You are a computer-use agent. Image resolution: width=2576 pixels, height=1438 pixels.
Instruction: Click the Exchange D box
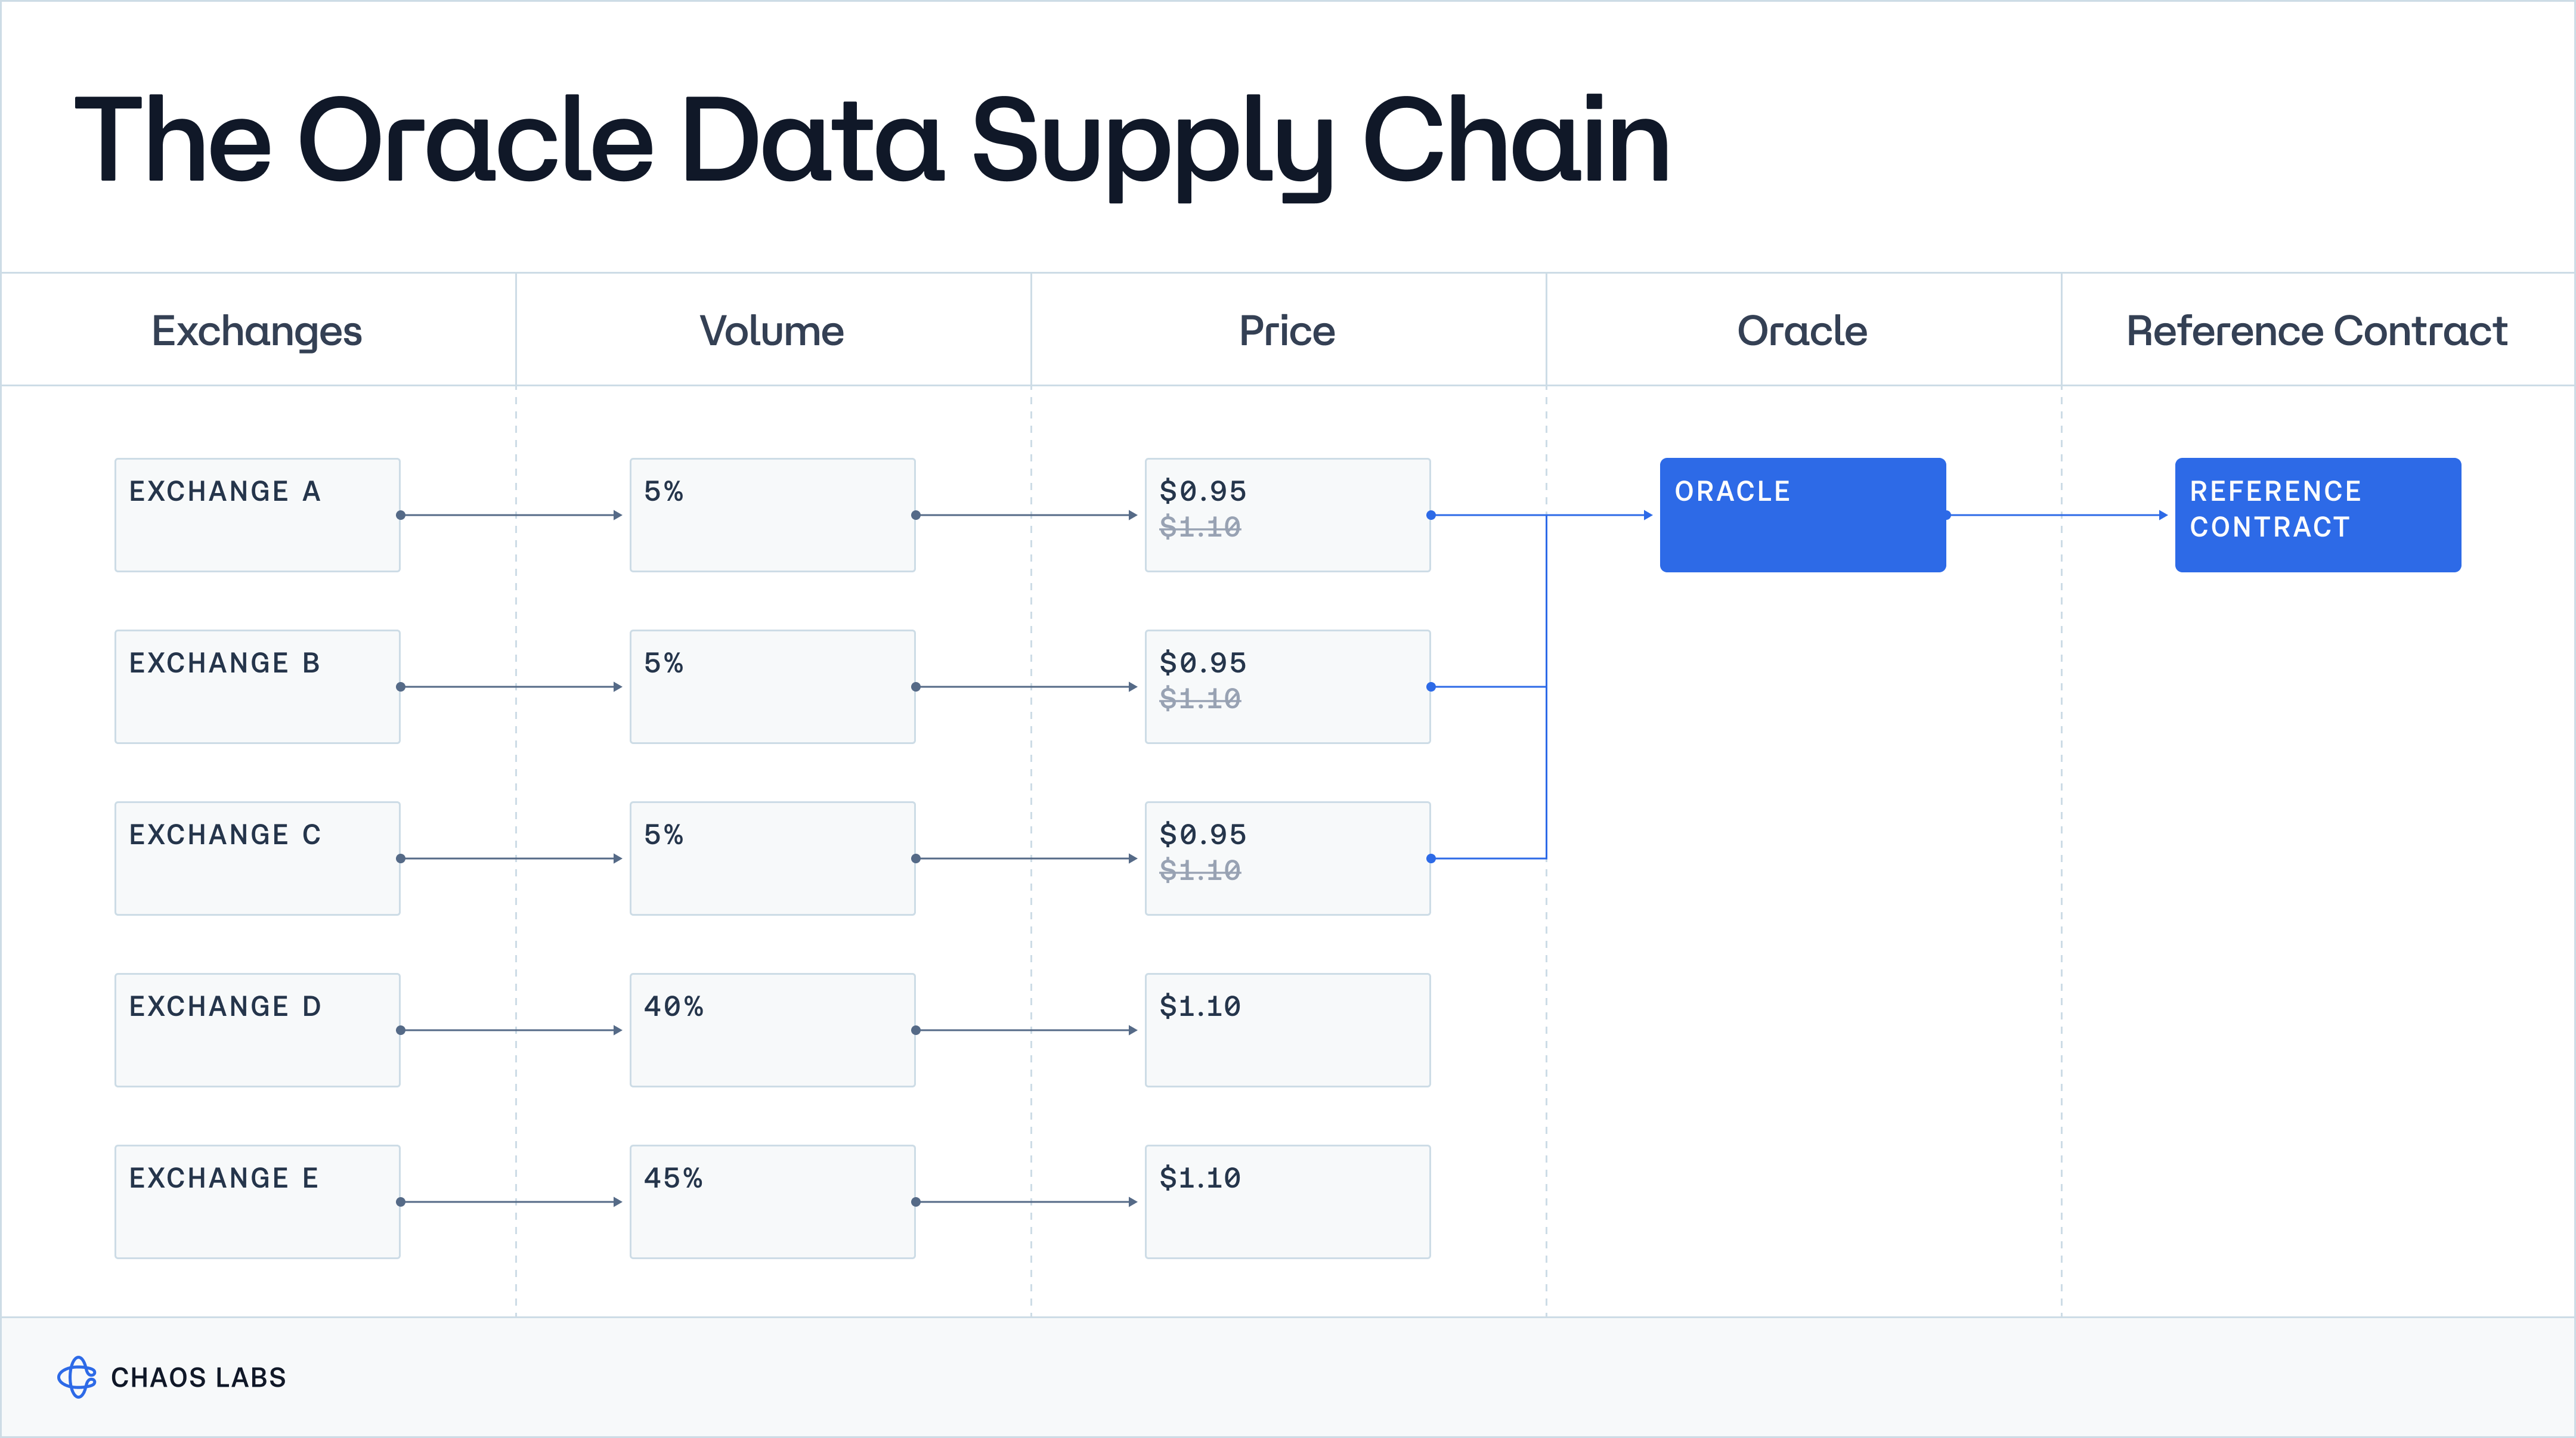(257, 1030)
